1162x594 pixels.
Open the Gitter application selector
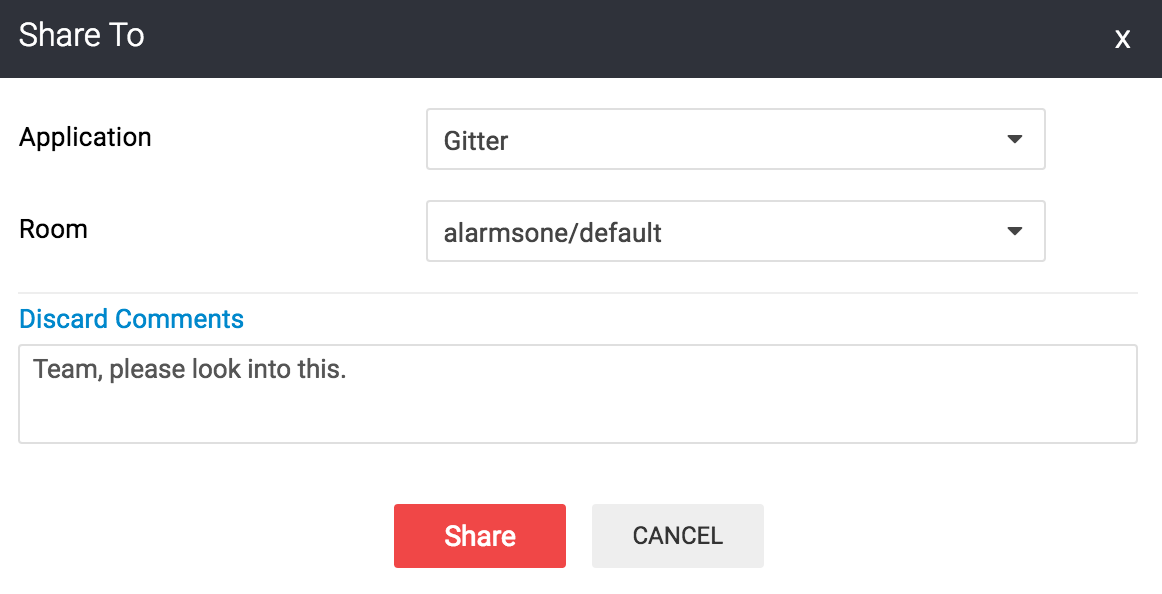pos(735,139)
